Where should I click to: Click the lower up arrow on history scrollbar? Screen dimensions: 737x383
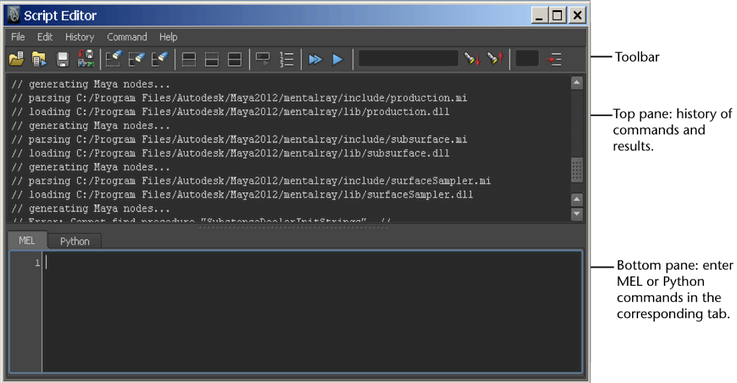[577, 200]
